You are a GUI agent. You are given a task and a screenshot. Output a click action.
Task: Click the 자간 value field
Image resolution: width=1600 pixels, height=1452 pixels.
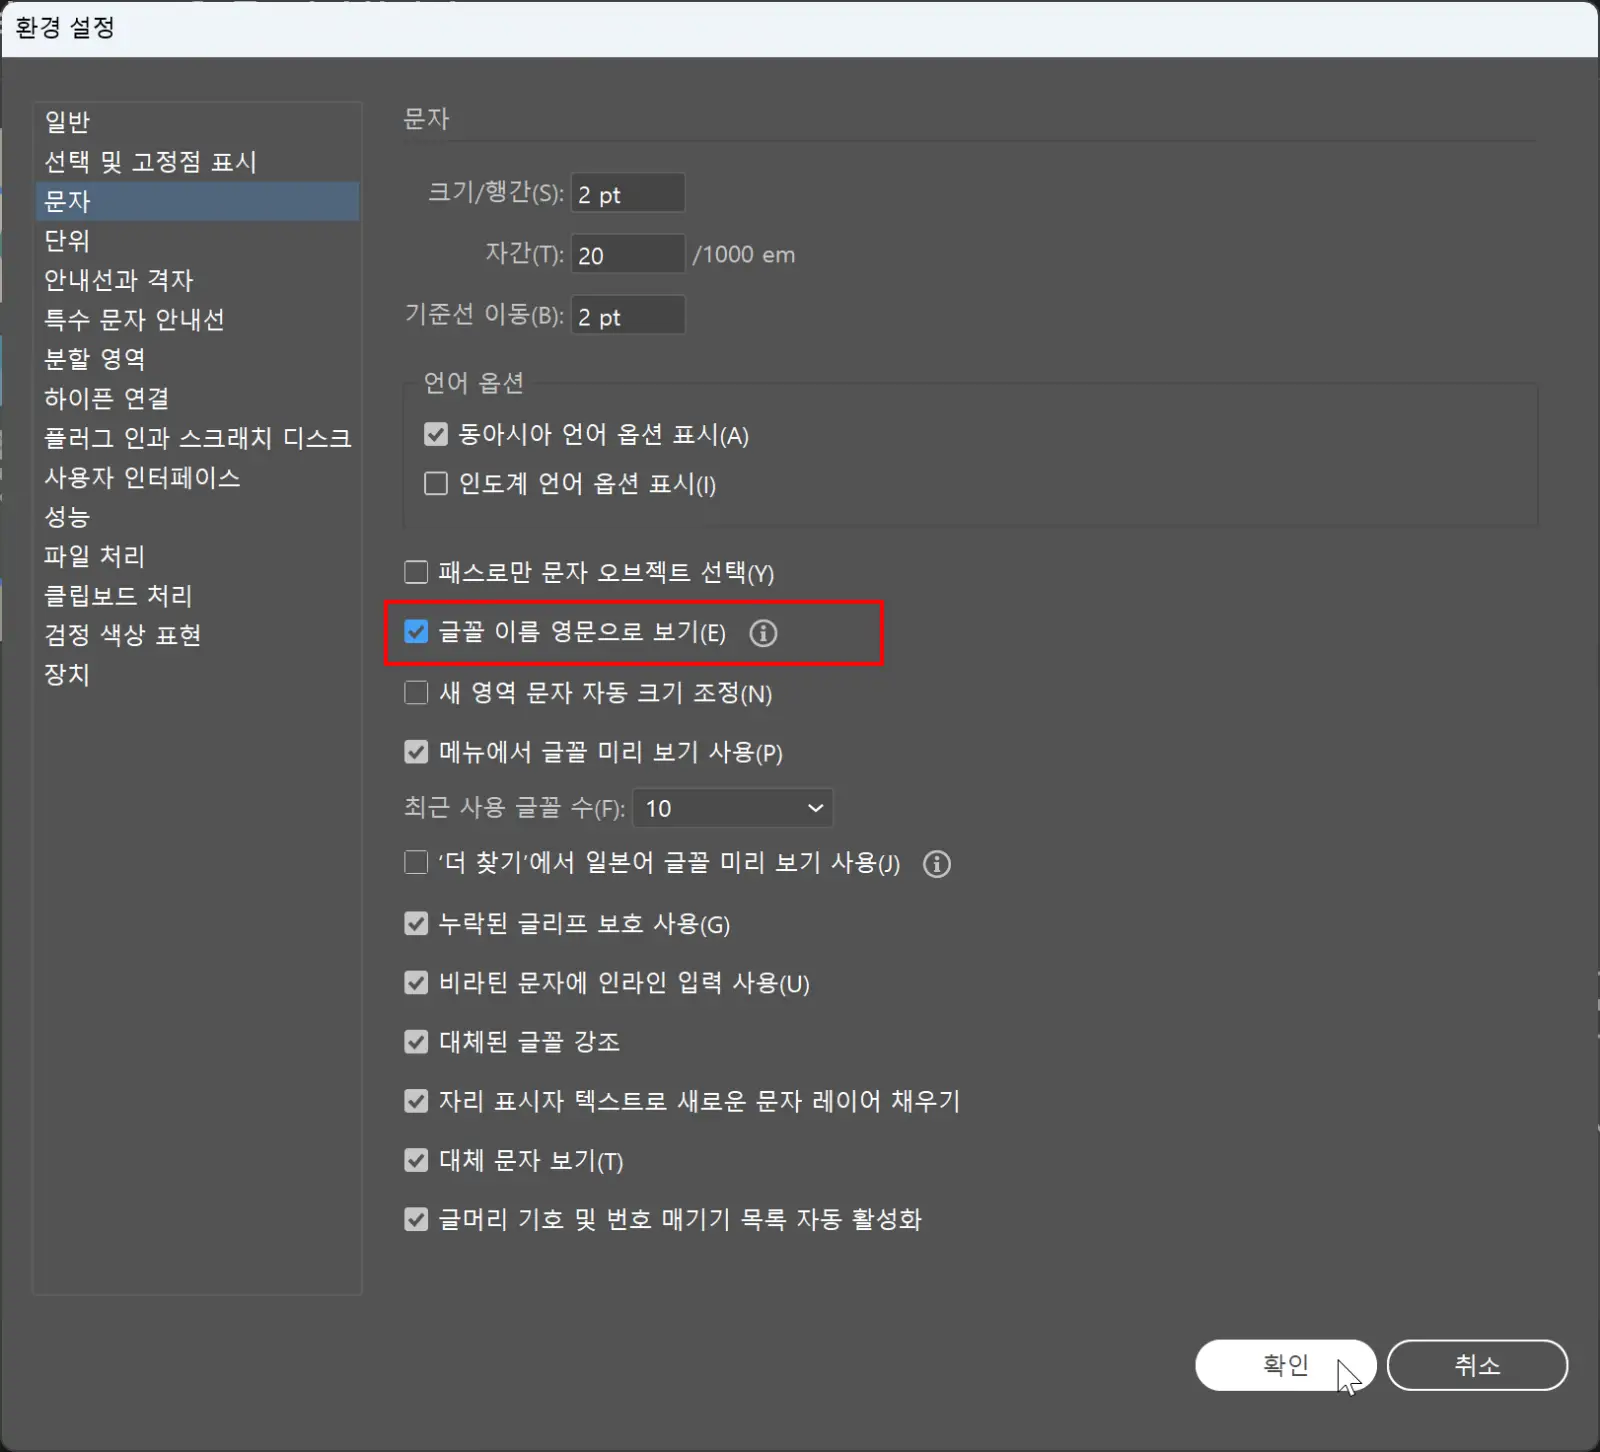pos(628,254)
